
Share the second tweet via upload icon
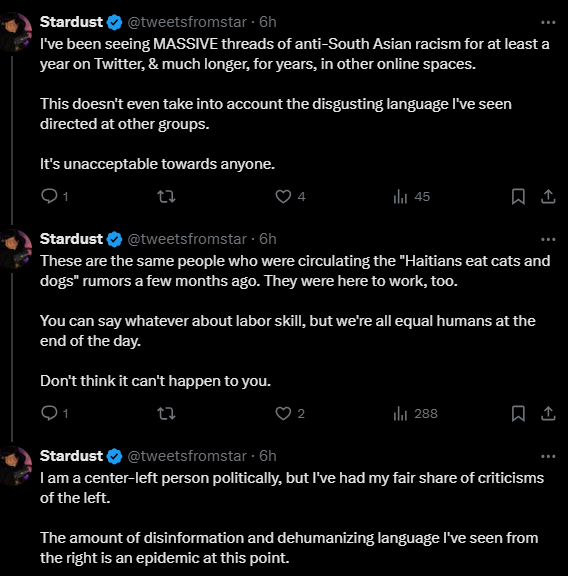pyautogui.click(x=548, y=414)
